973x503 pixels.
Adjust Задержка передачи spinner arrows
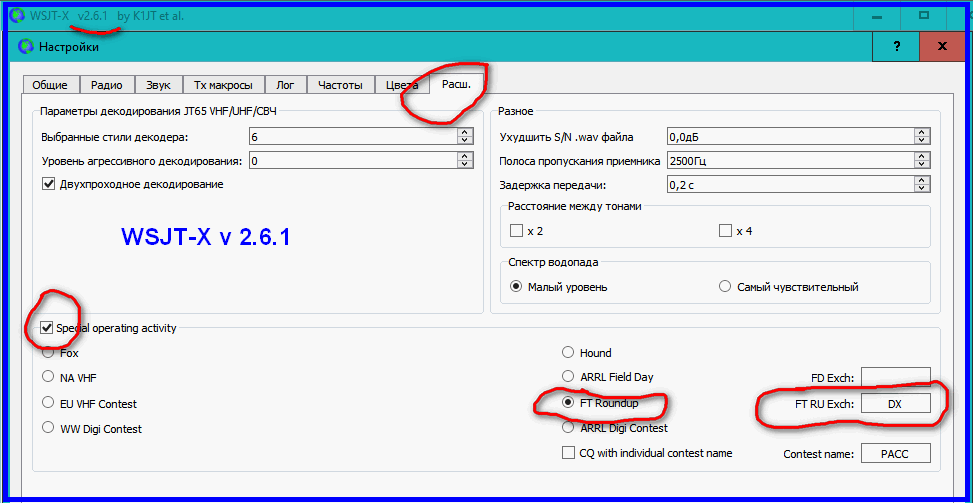point(921,184)
